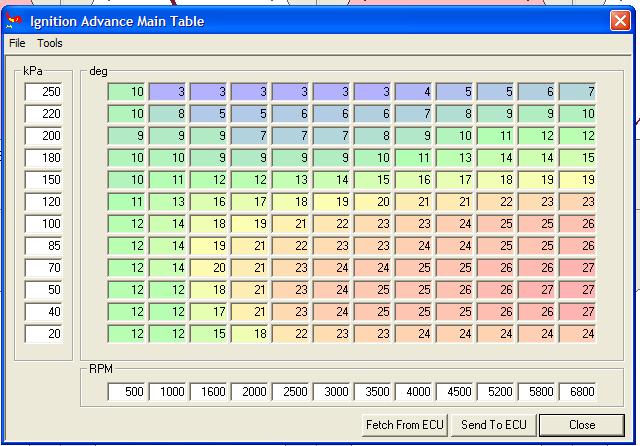
Task: Select the deg cell at 20 kPa, 500 RPM
Action: click(x=126, y=334)
